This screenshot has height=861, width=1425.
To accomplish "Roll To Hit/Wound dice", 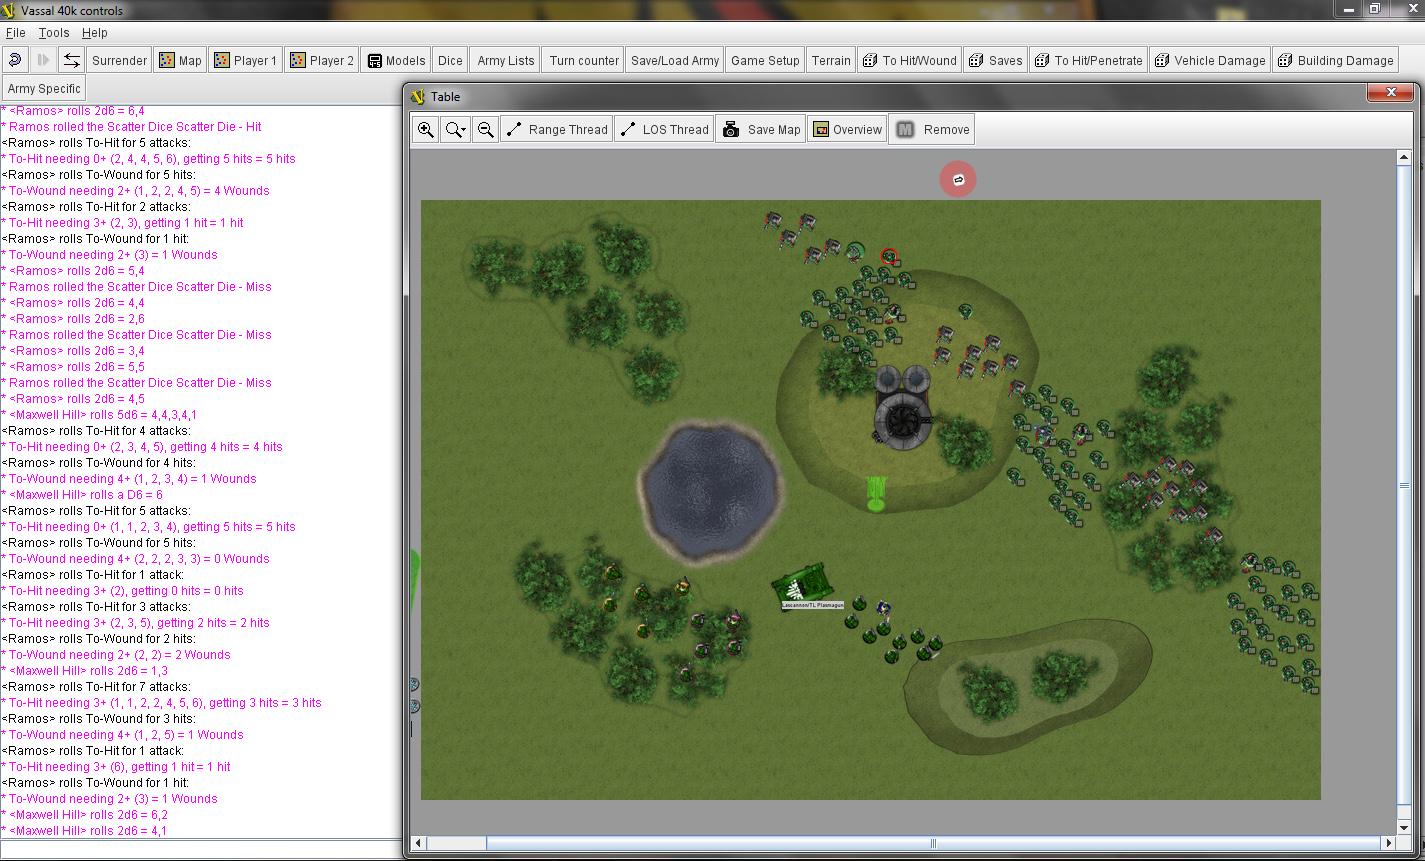I will pyautogui.click(x=909, y=60).
